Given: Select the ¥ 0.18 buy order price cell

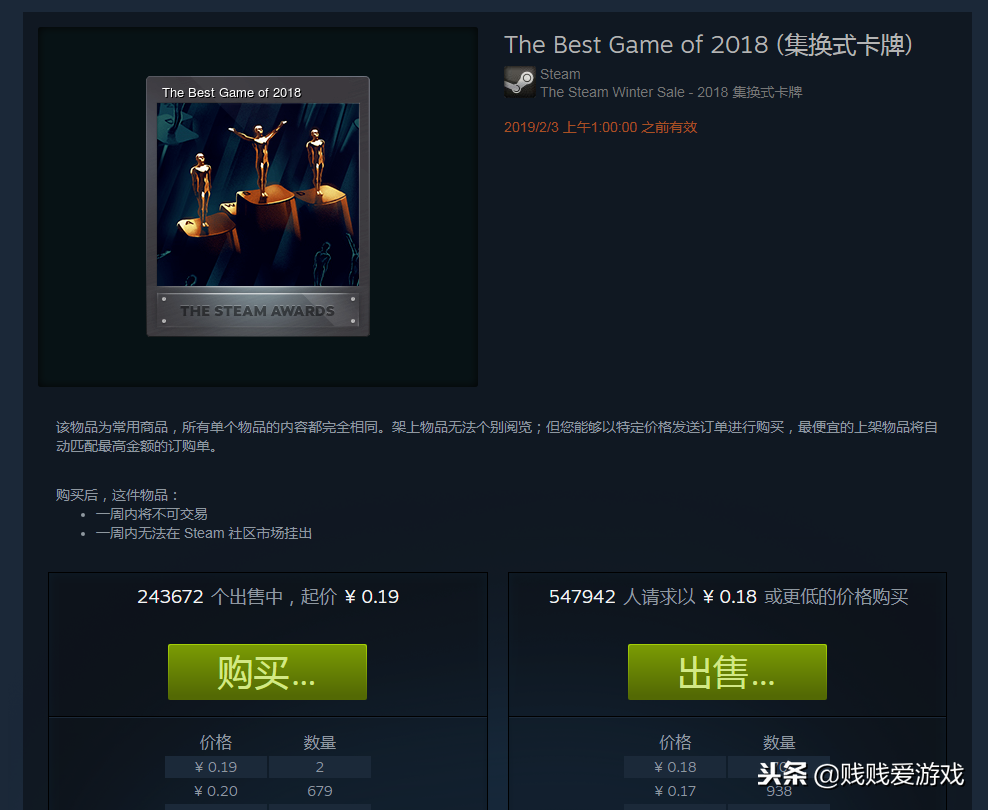Looking at the screenshot, I should [x=675, y=767].
